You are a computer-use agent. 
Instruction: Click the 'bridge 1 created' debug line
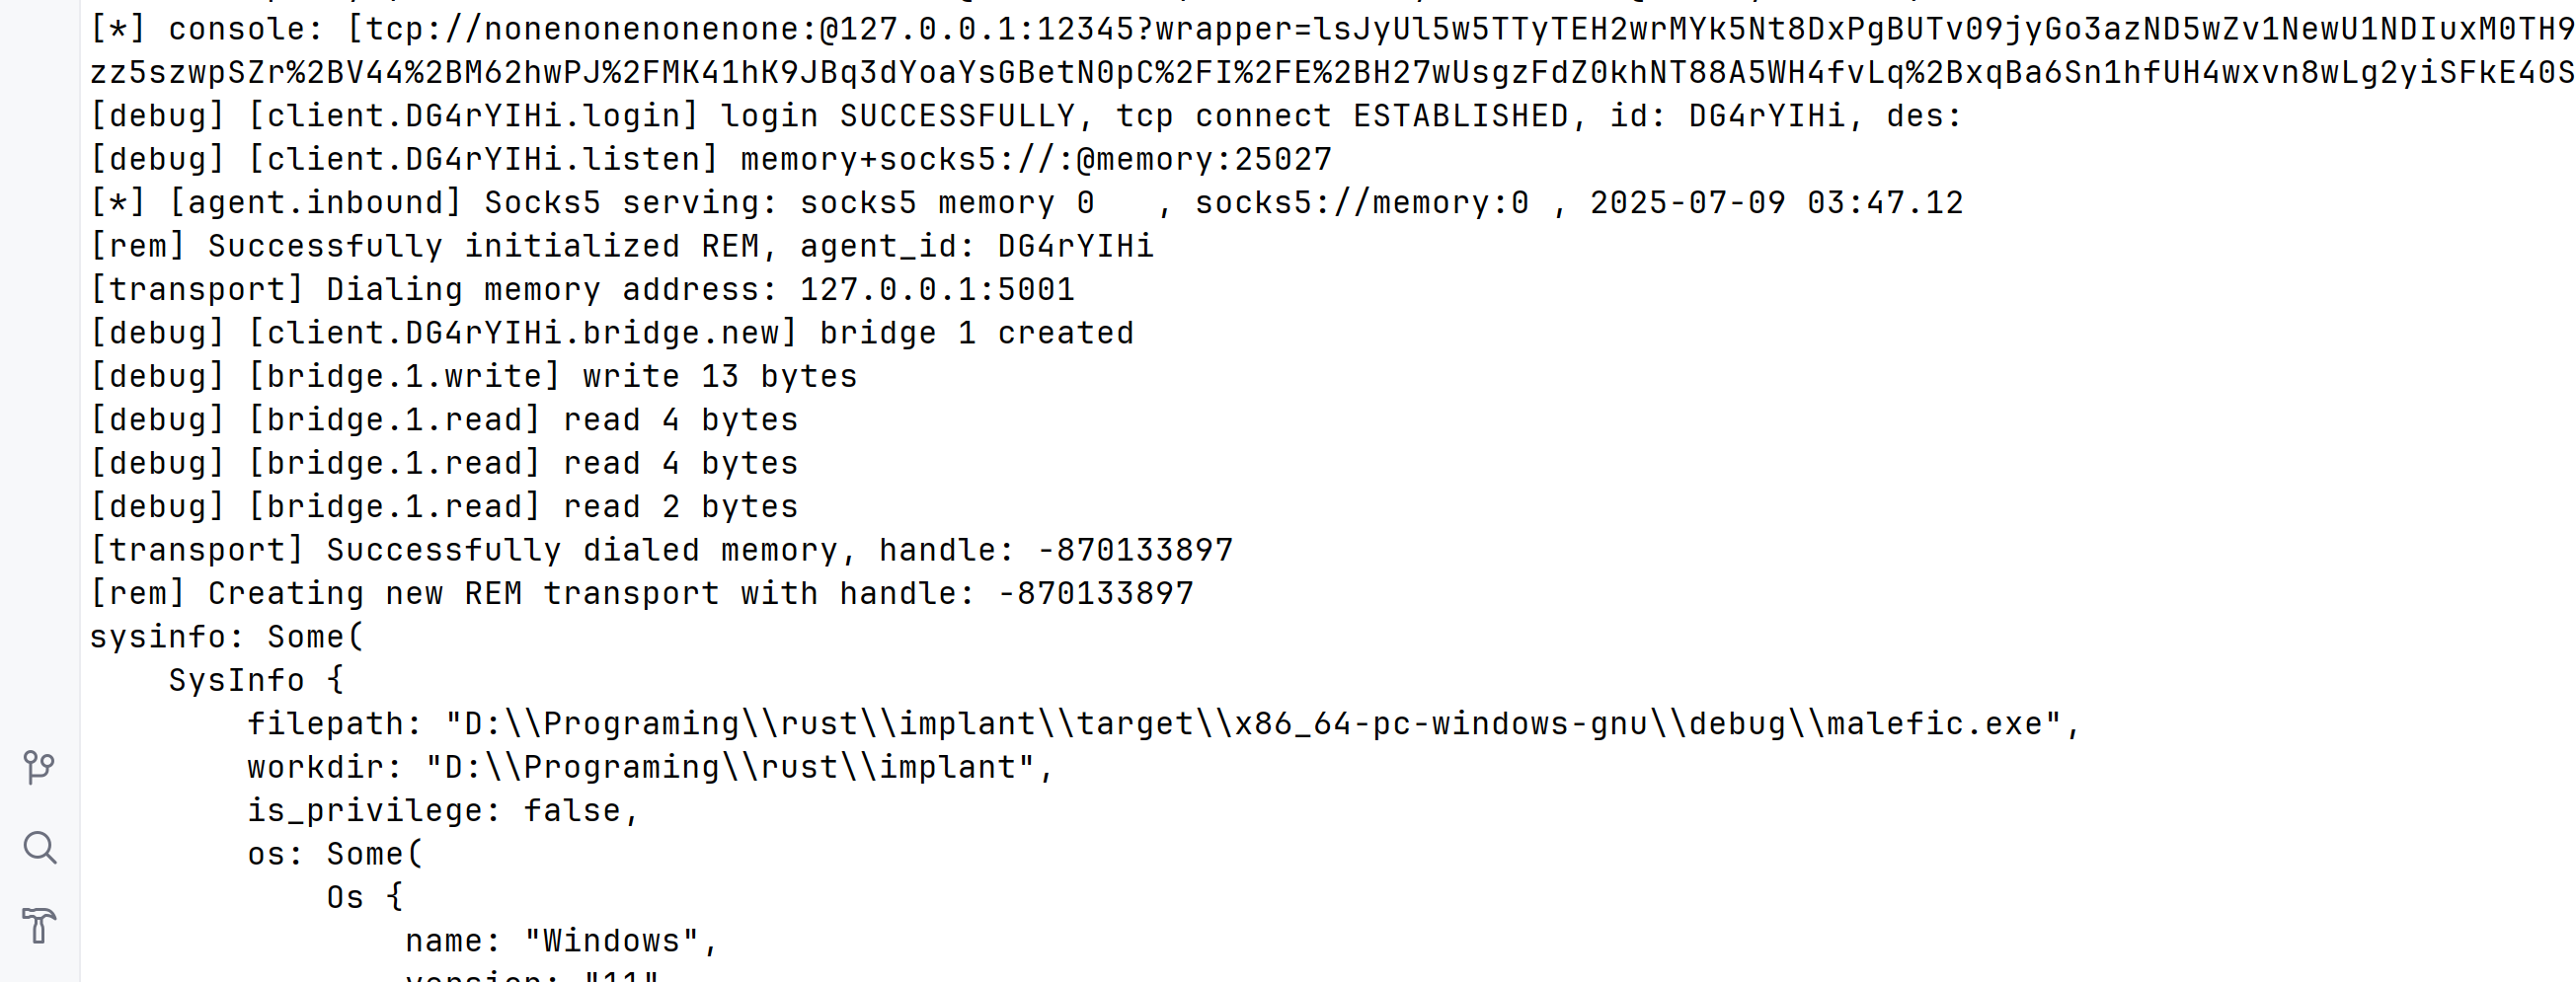612,333
